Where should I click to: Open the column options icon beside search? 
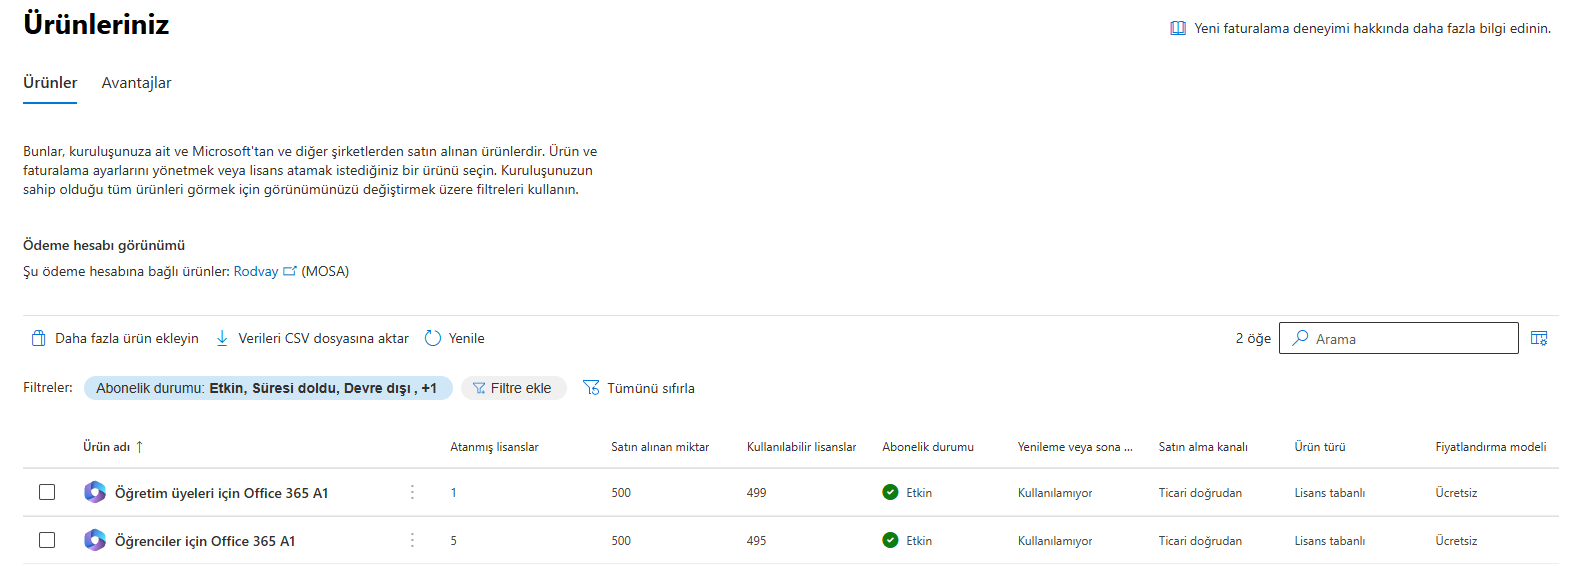tap(1539, 338)
